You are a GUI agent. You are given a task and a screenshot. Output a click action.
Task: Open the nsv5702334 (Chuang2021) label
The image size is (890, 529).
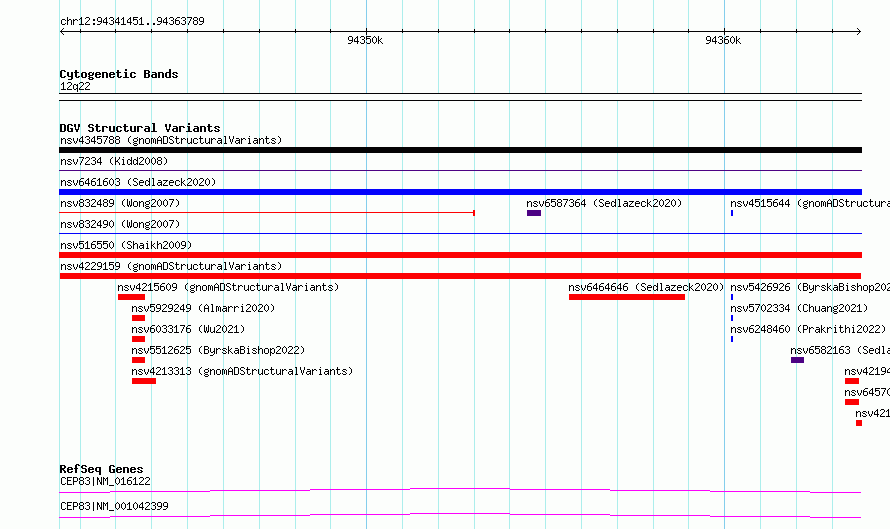click(799, 308)
